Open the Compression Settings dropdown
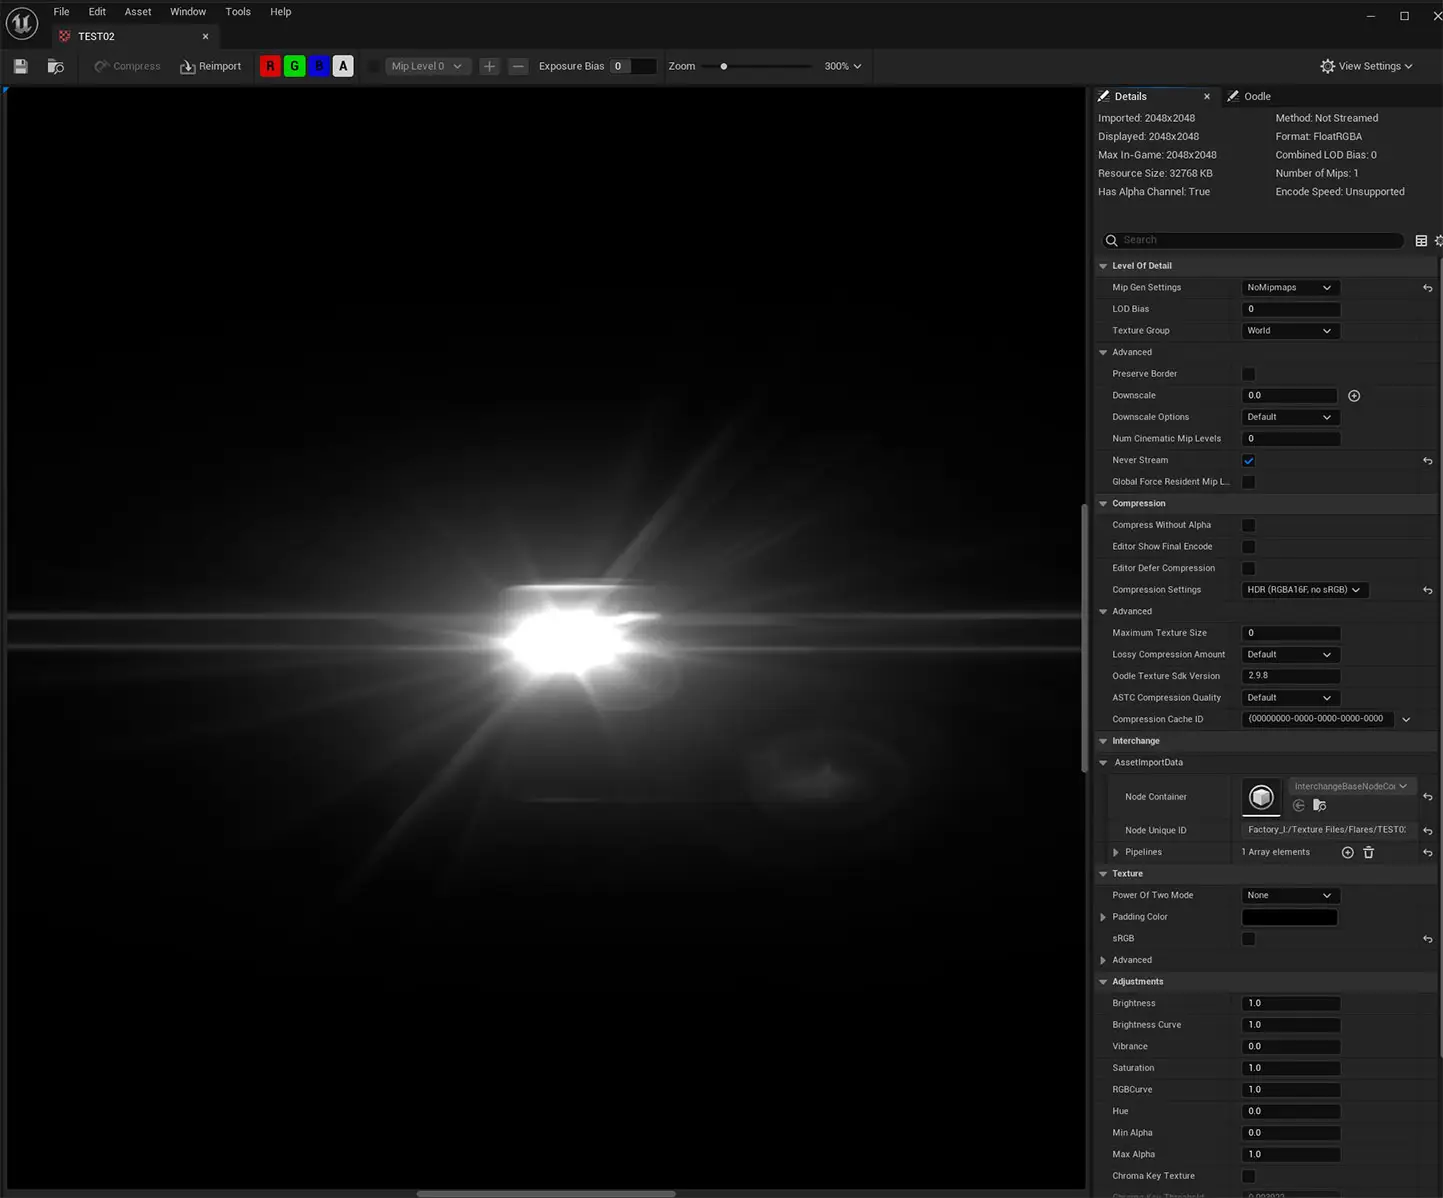 coord(1303,590)
